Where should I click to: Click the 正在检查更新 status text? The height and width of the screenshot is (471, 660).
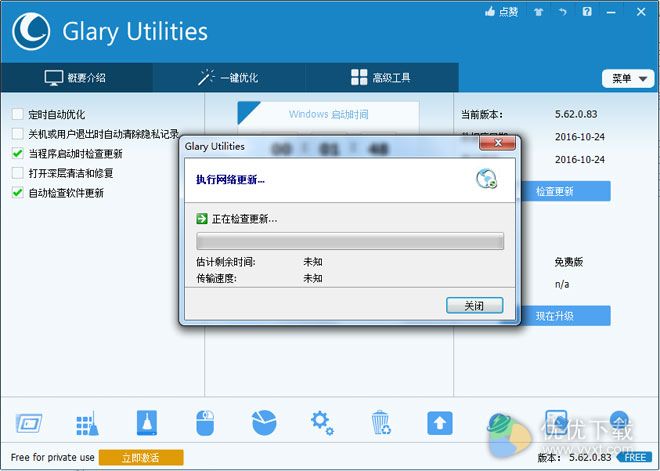pyautogui.click(x=245, y=219)
